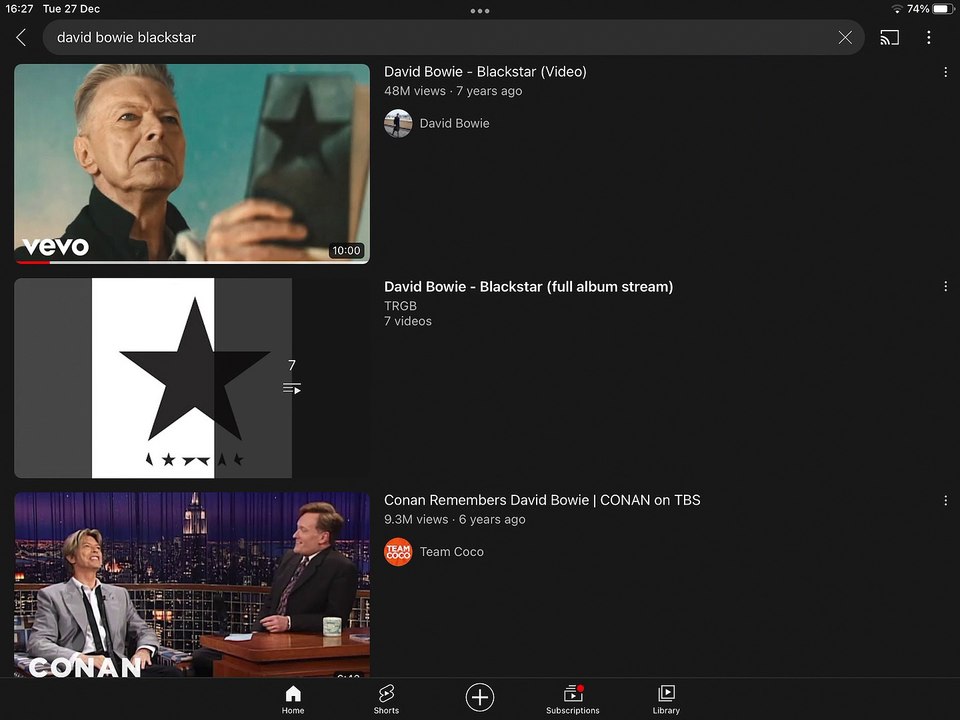Visit the Team Coco channel name
Image resolution: width=960 pixels, height=720 pixels.
click(x=451, y=552)
